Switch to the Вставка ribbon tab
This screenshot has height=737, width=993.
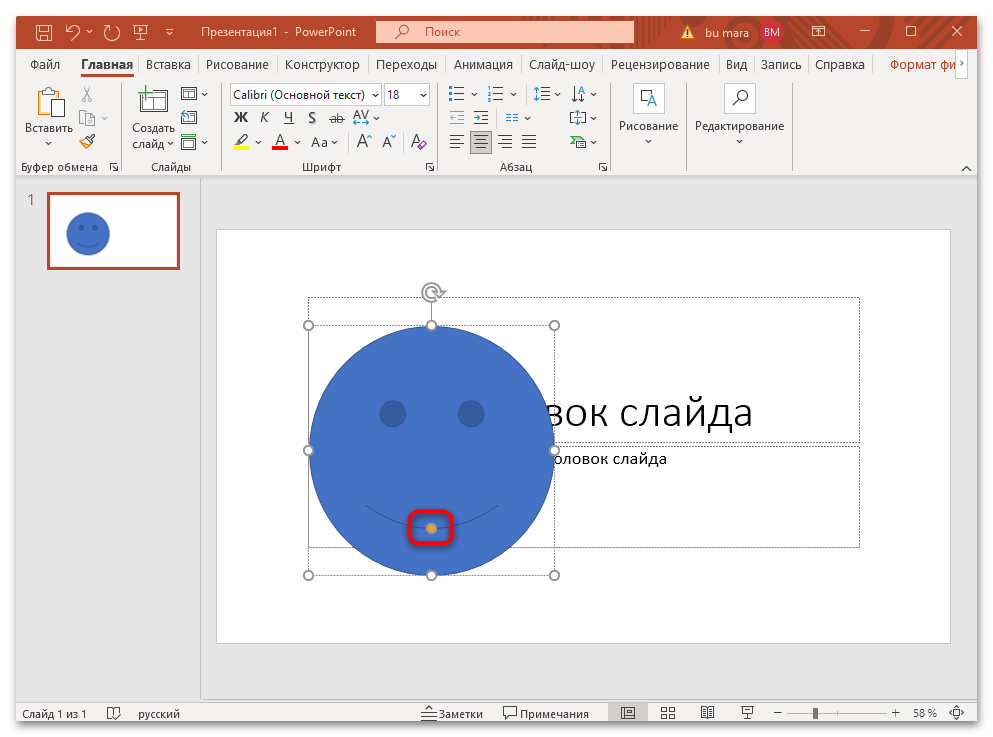click(168, 65)
